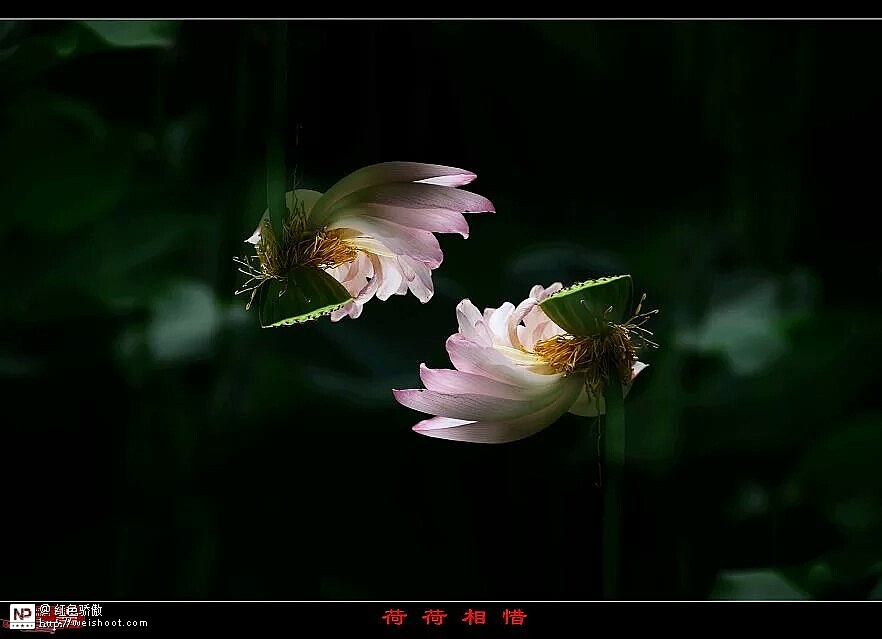Click the green seed pod of lower-right lotus
882x639 pixels.
(590, 304)
